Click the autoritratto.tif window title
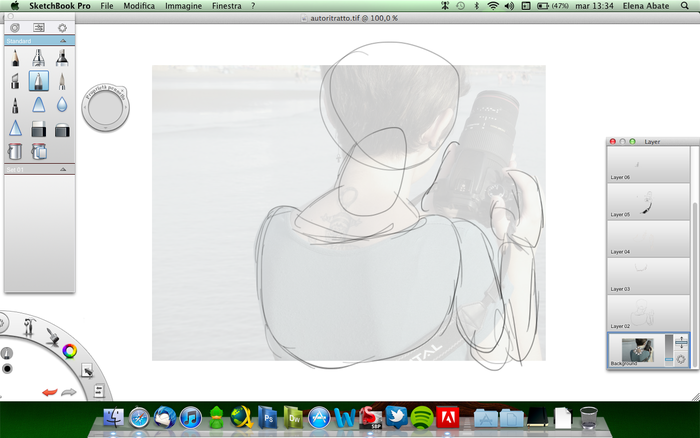The width and height of the screenshot is (700, 438). click(354, 18)
